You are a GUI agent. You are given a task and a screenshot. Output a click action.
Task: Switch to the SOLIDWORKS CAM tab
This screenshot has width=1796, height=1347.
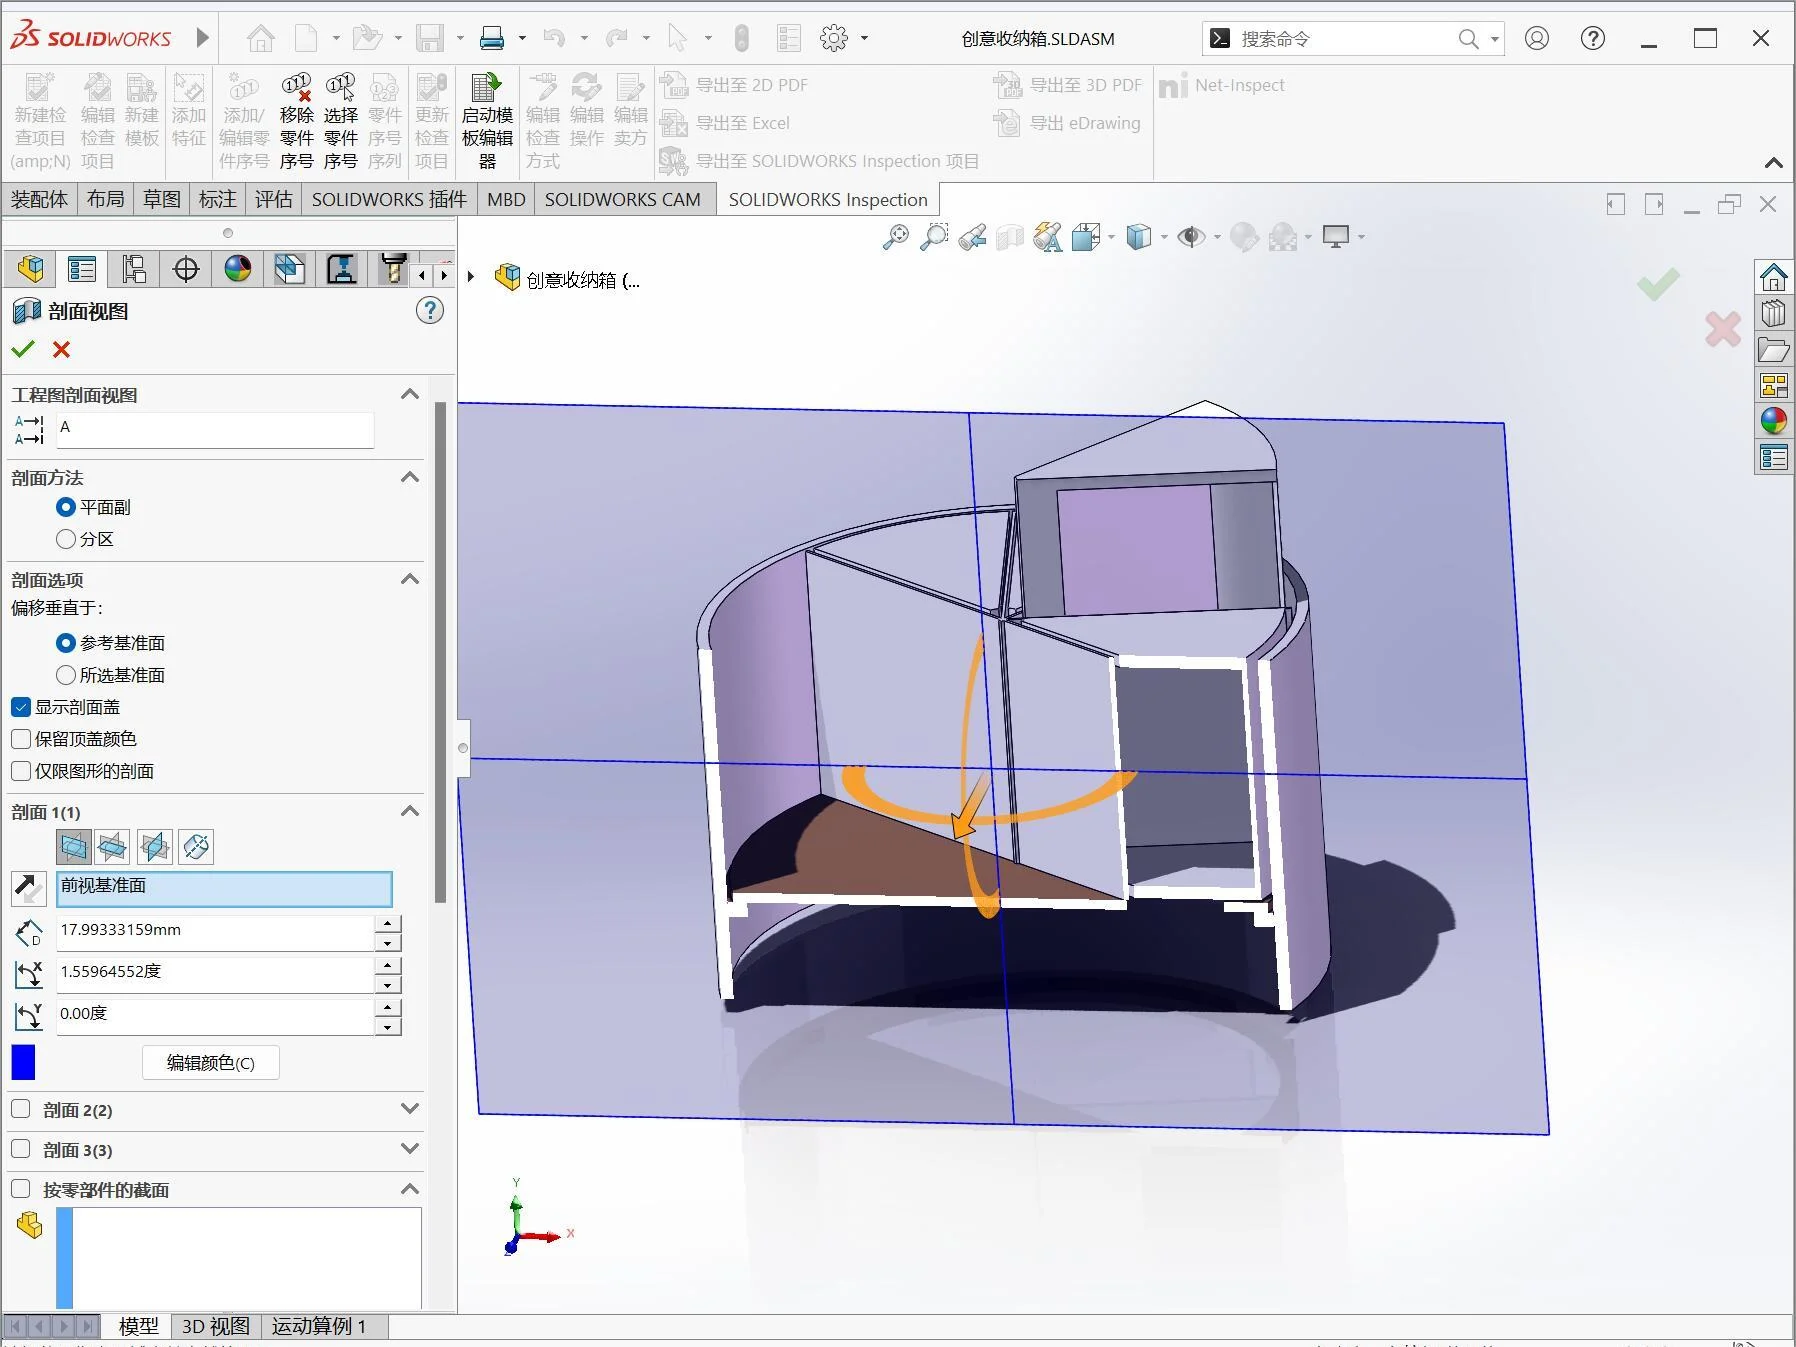pos(623,199)
